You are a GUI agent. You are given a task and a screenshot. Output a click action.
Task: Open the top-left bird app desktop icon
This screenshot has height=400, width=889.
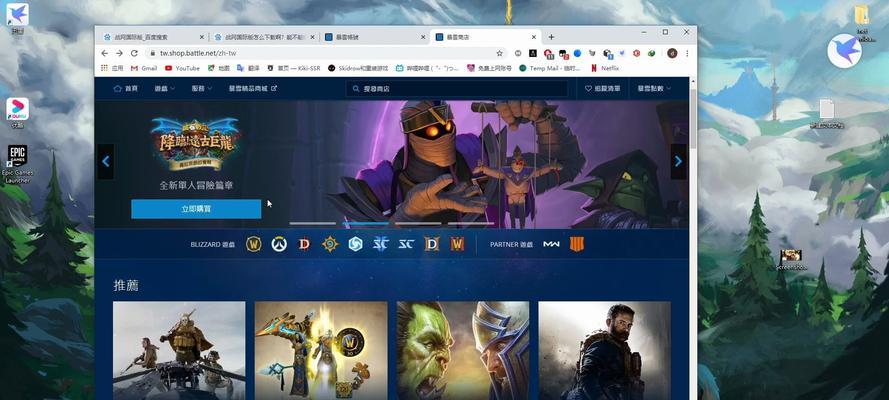(x=18, y=19)
